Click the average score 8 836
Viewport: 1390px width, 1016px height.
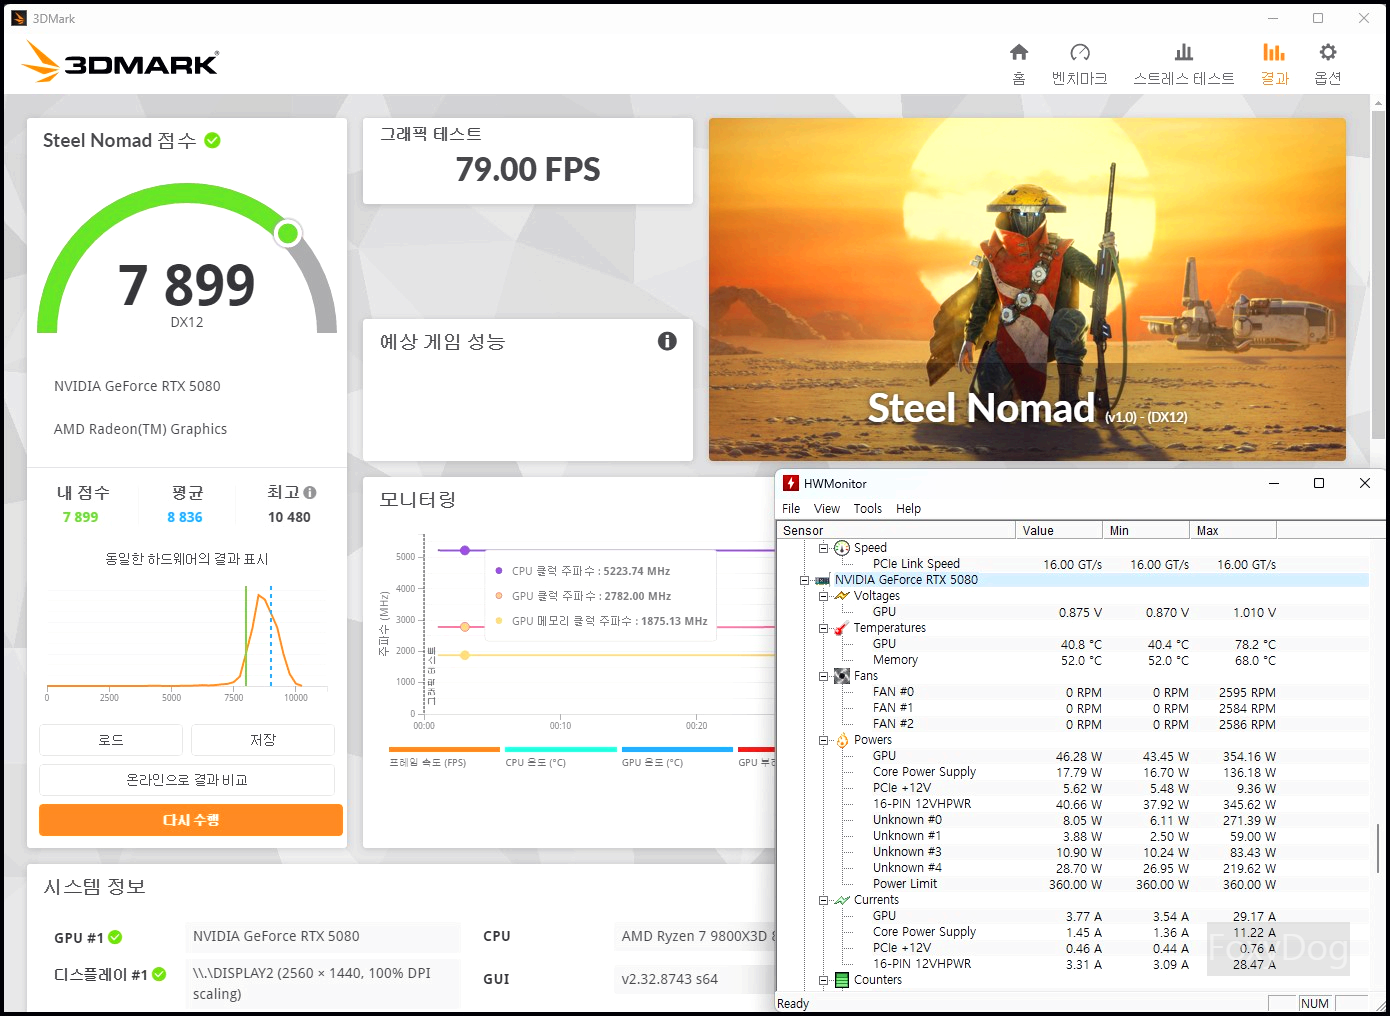(185, 517)
